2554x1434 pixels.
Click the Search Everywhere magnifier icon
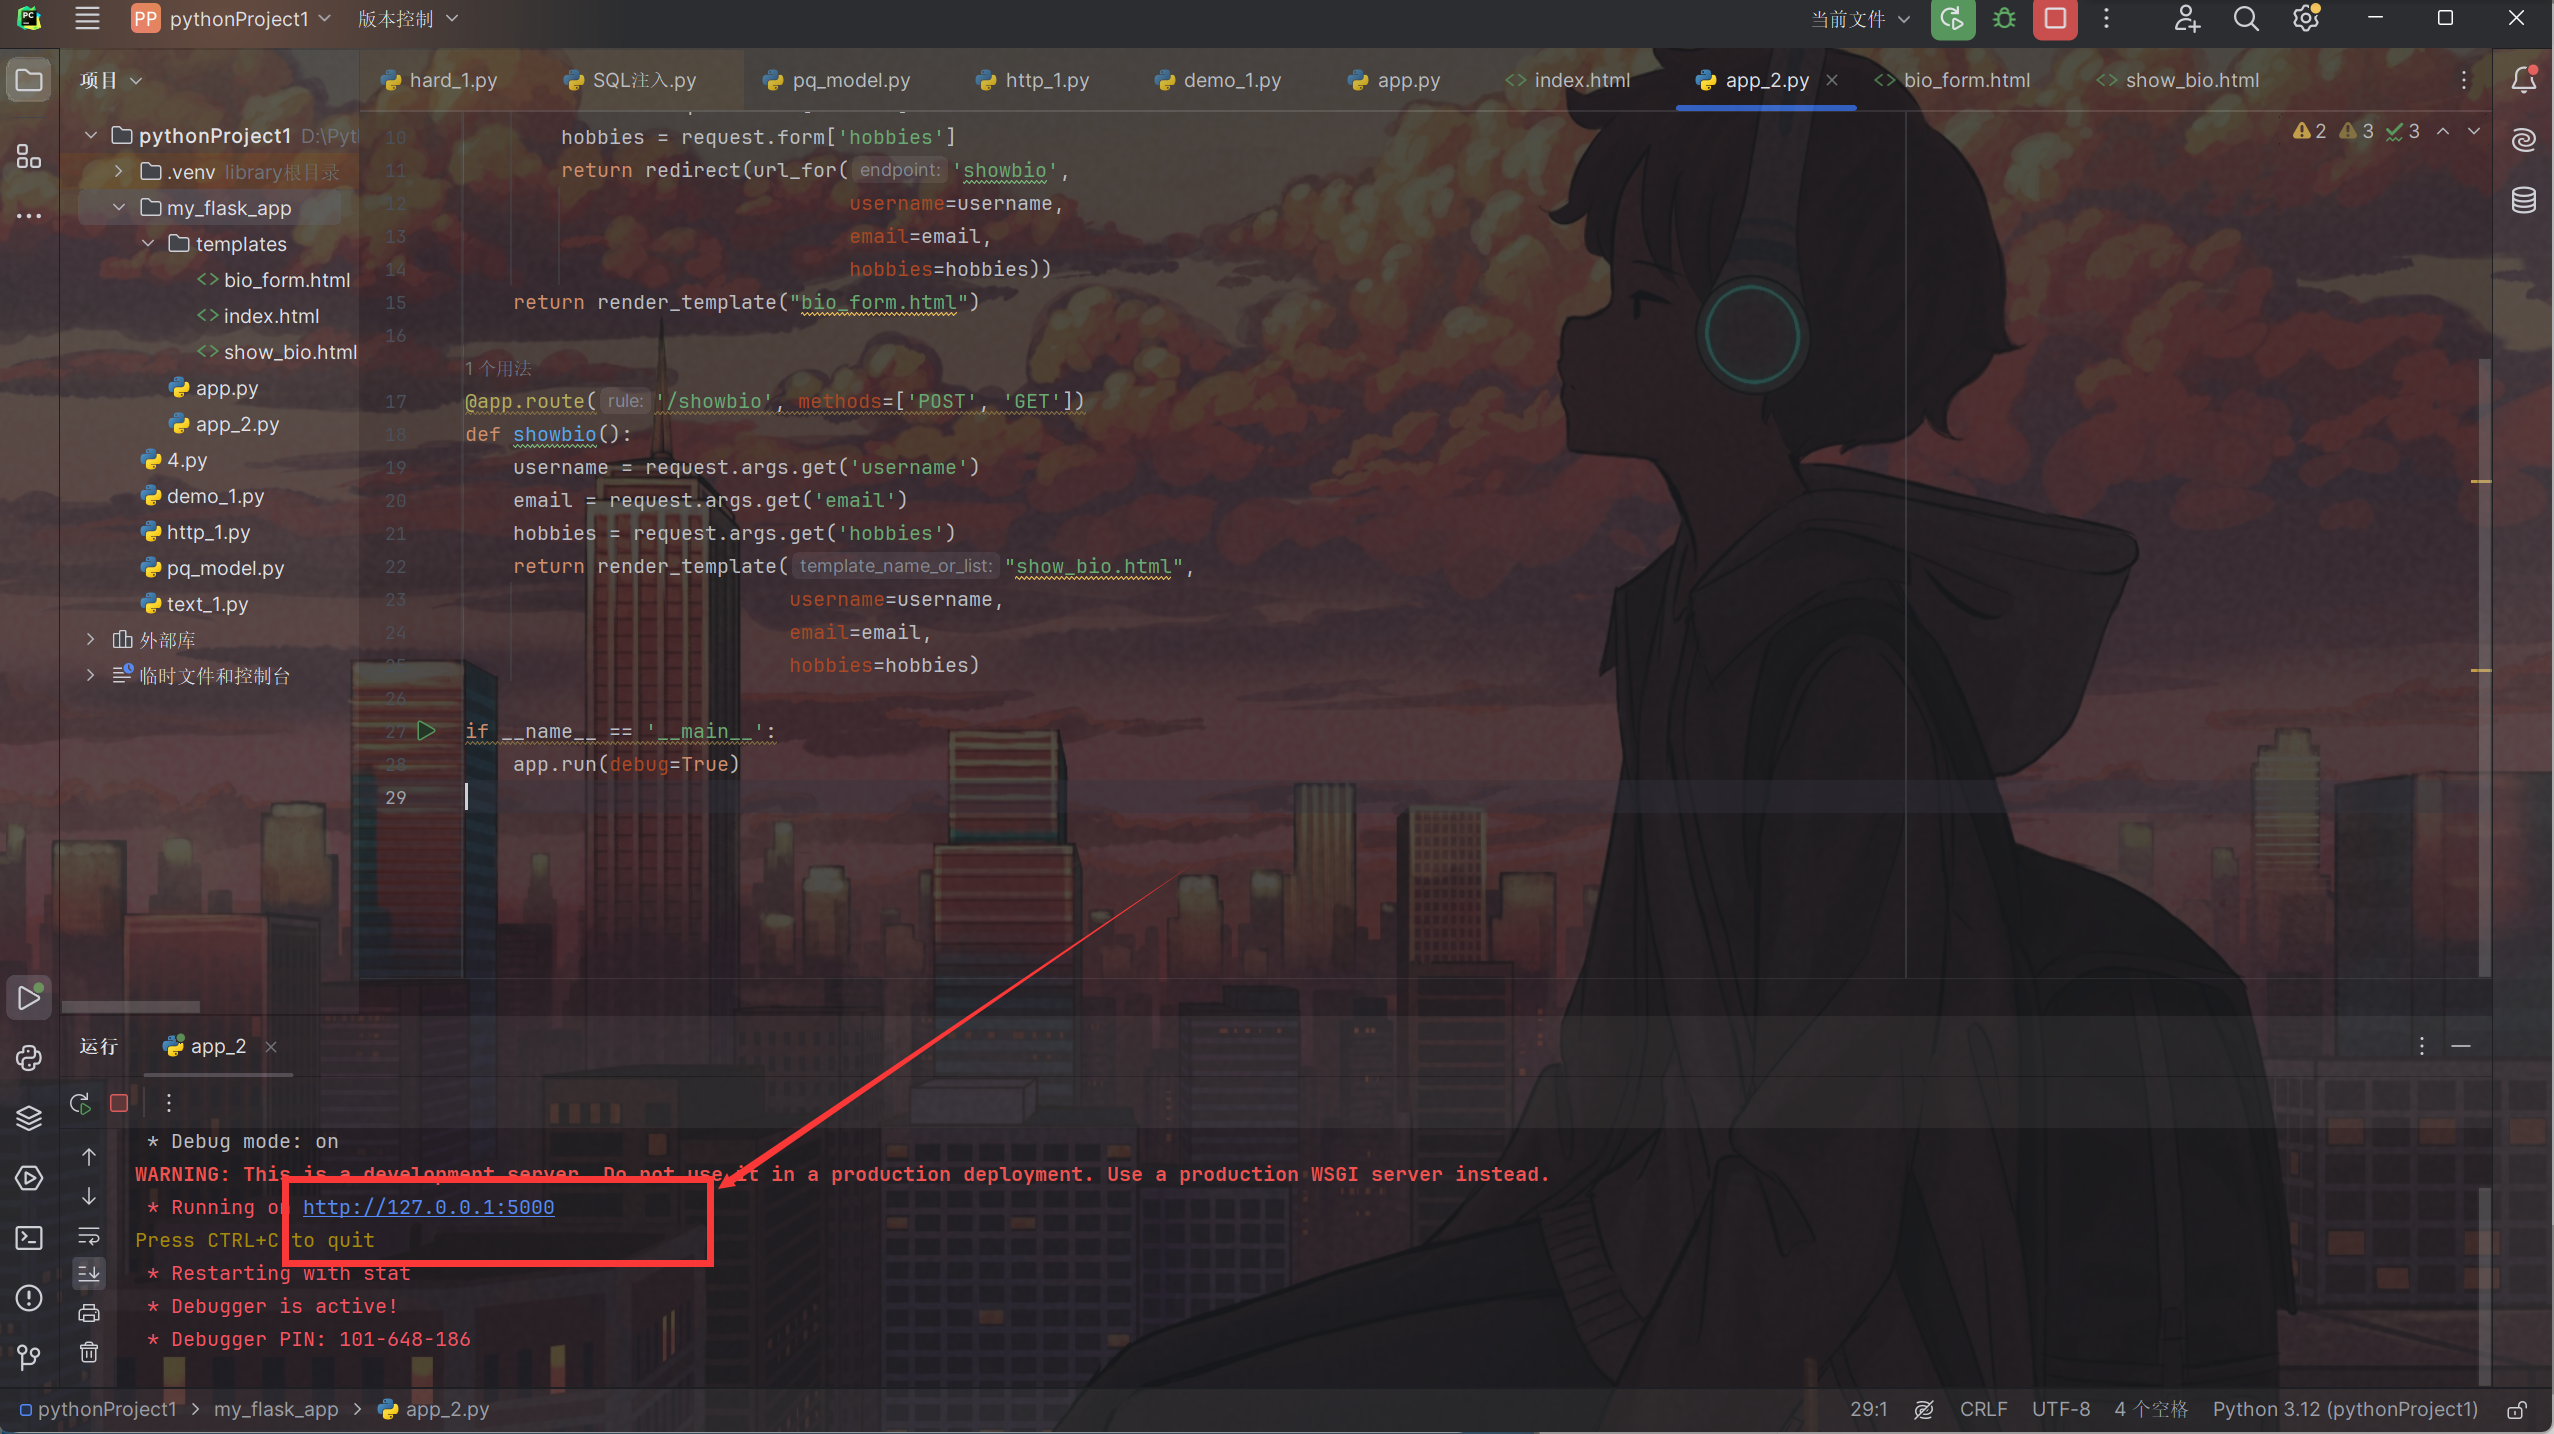[2245, 19]
